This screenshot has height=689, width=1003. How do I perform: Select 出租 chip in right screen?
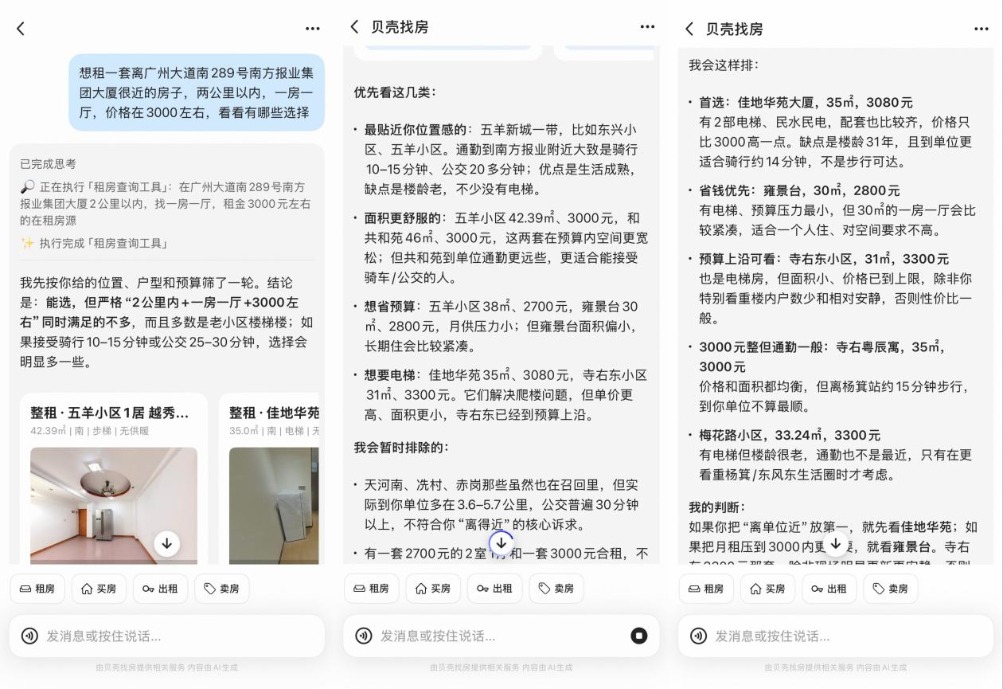click(x=829, y=589)
